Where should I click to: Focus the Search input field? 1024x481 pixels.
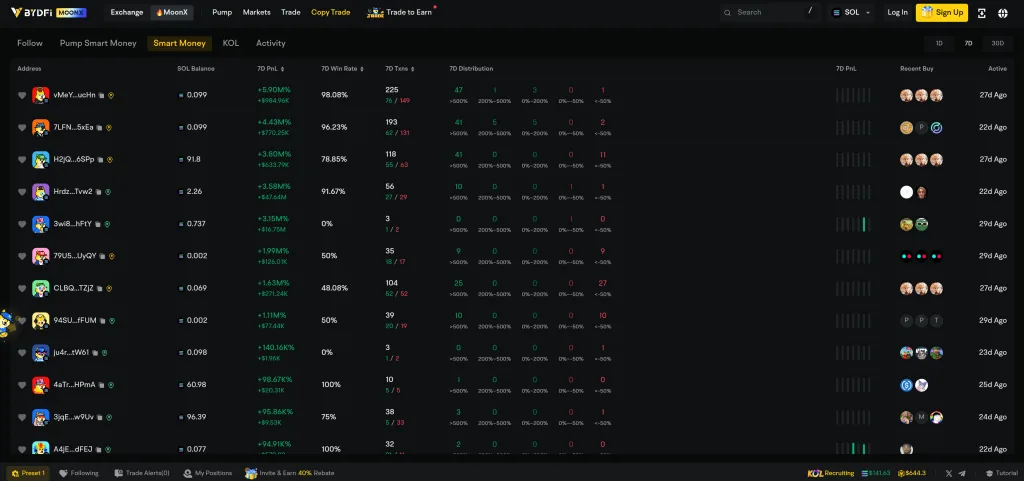click(770, 13)
